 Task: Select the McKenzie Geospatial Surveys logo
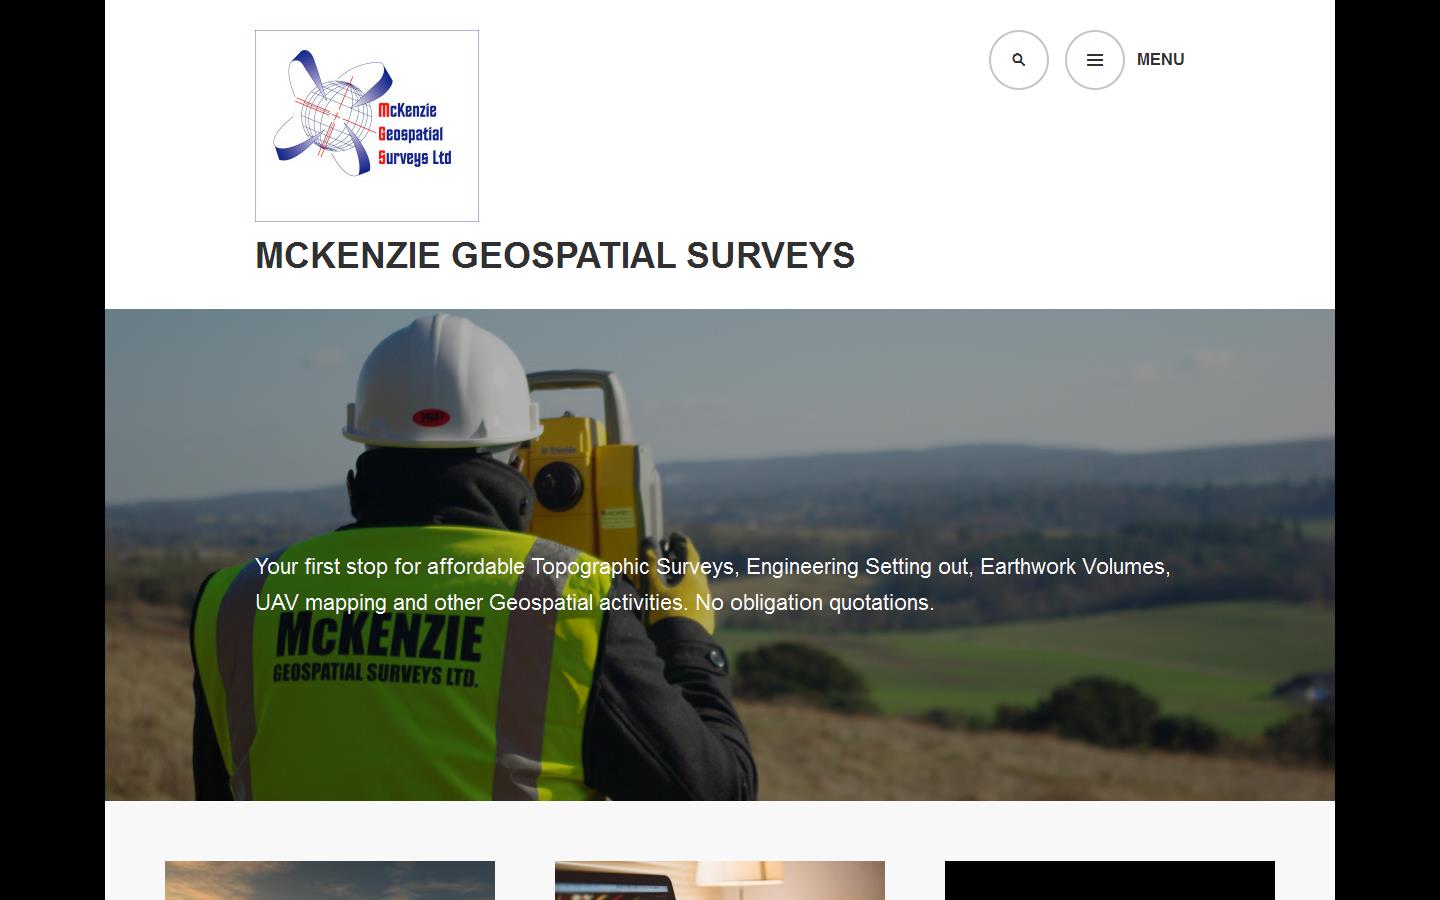(x=366, y=124)
